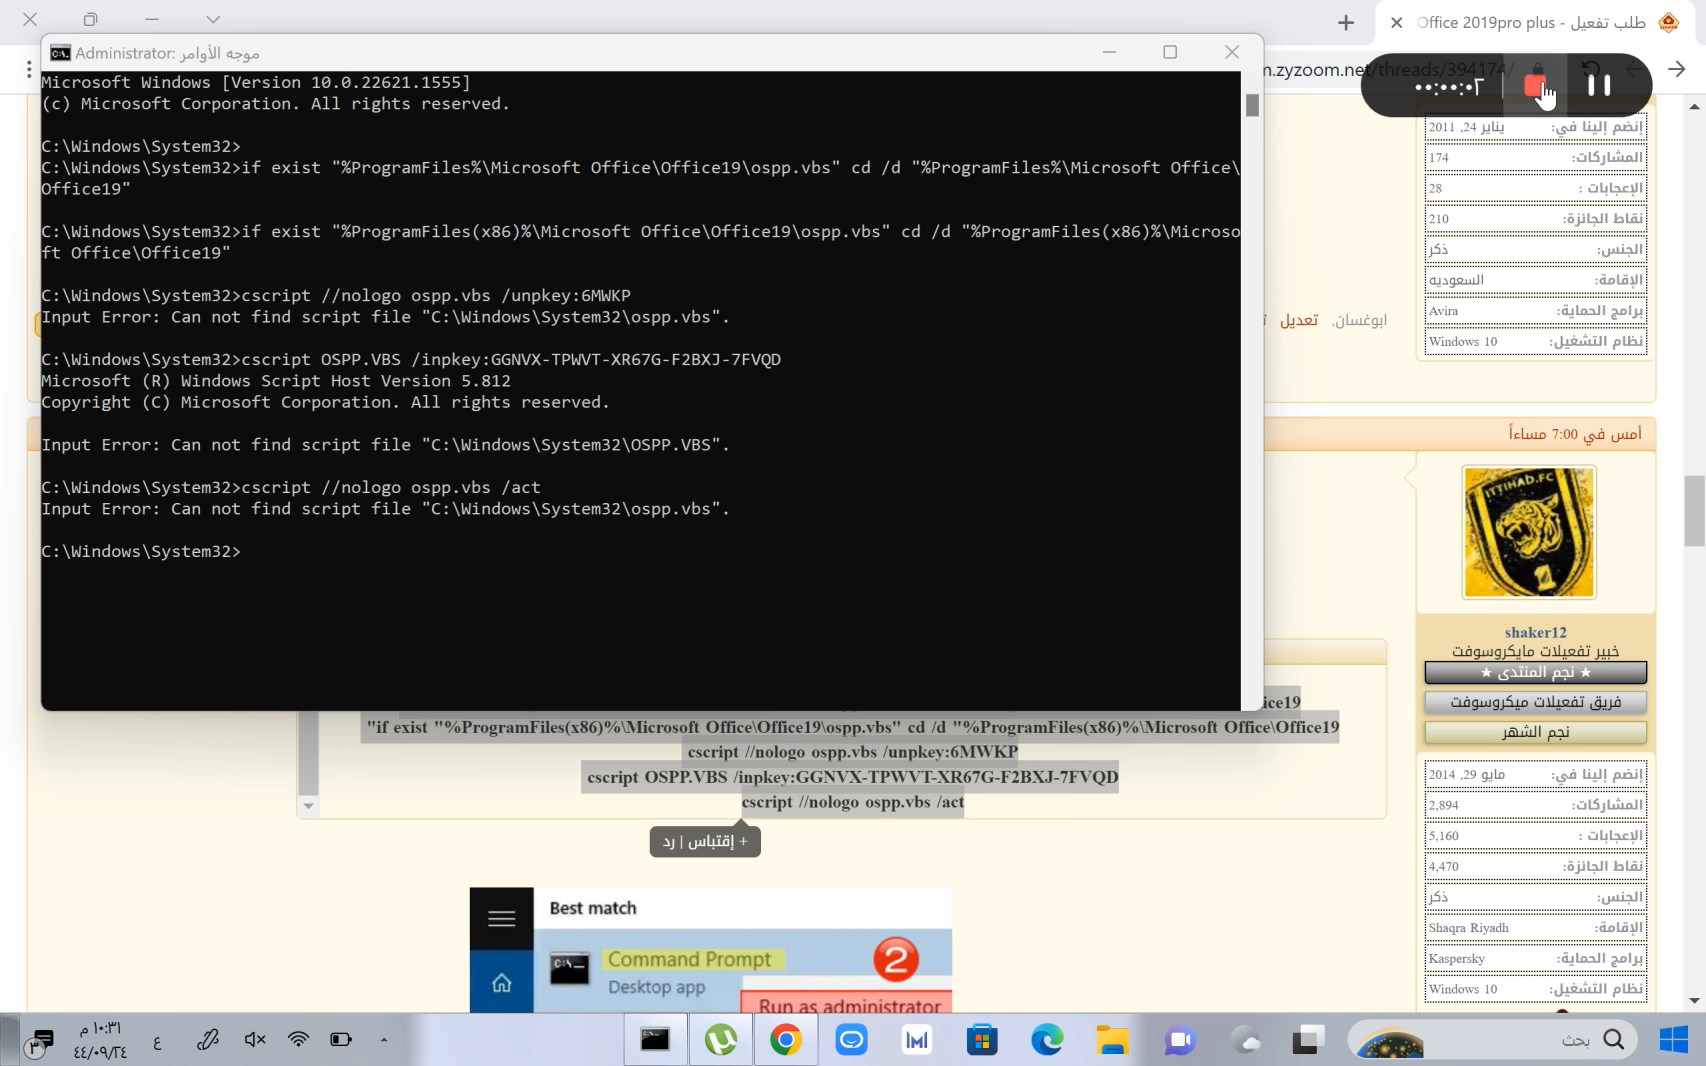1706x1066 pixels.
Task: Launch Microsoft Edge from the taskbar
Action: 1047,1040
